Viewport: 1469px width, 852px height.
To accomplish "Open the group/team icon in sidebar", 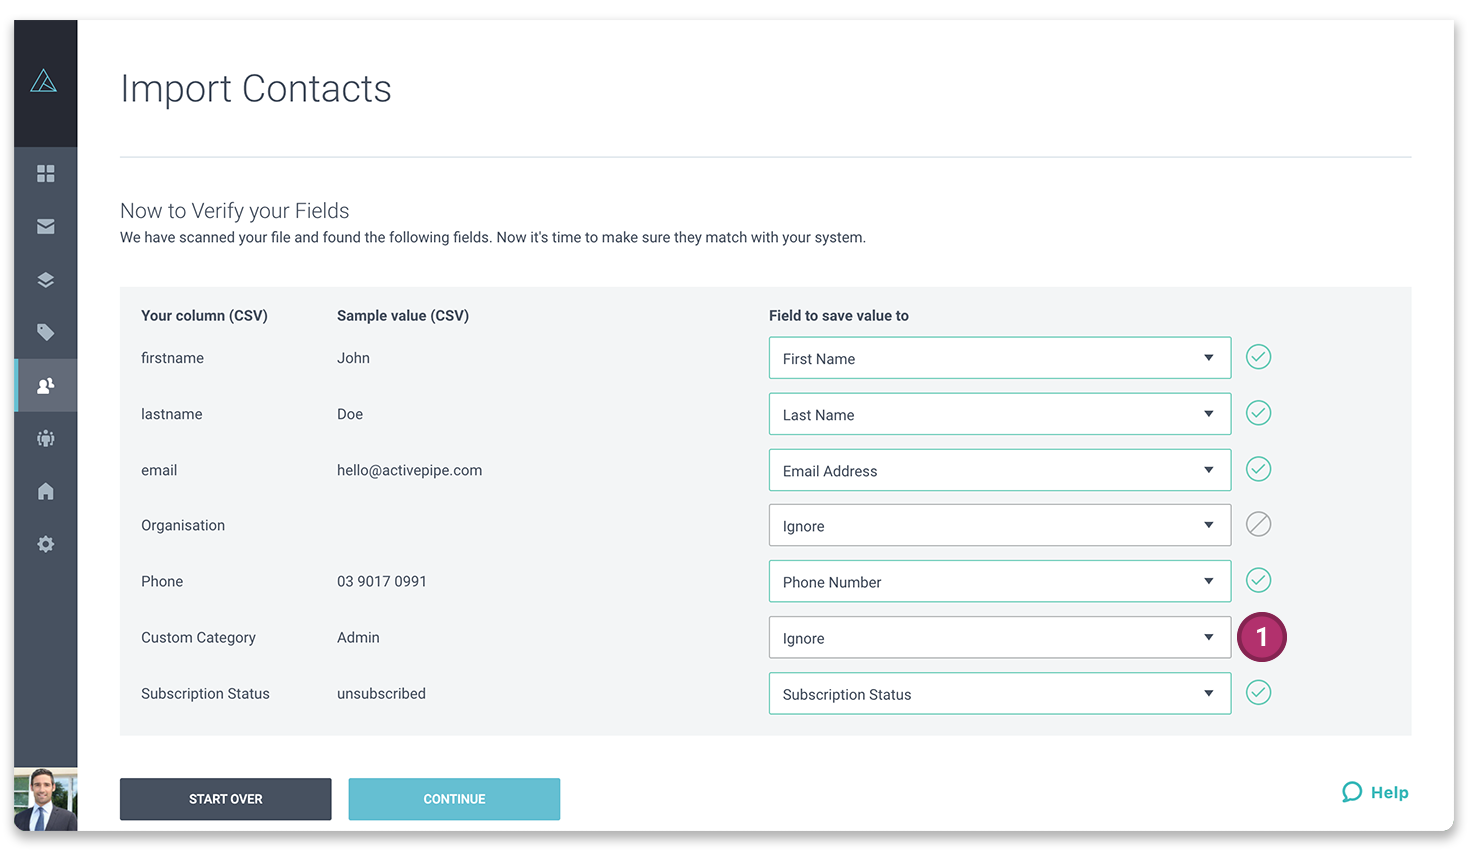I will 46,438.
